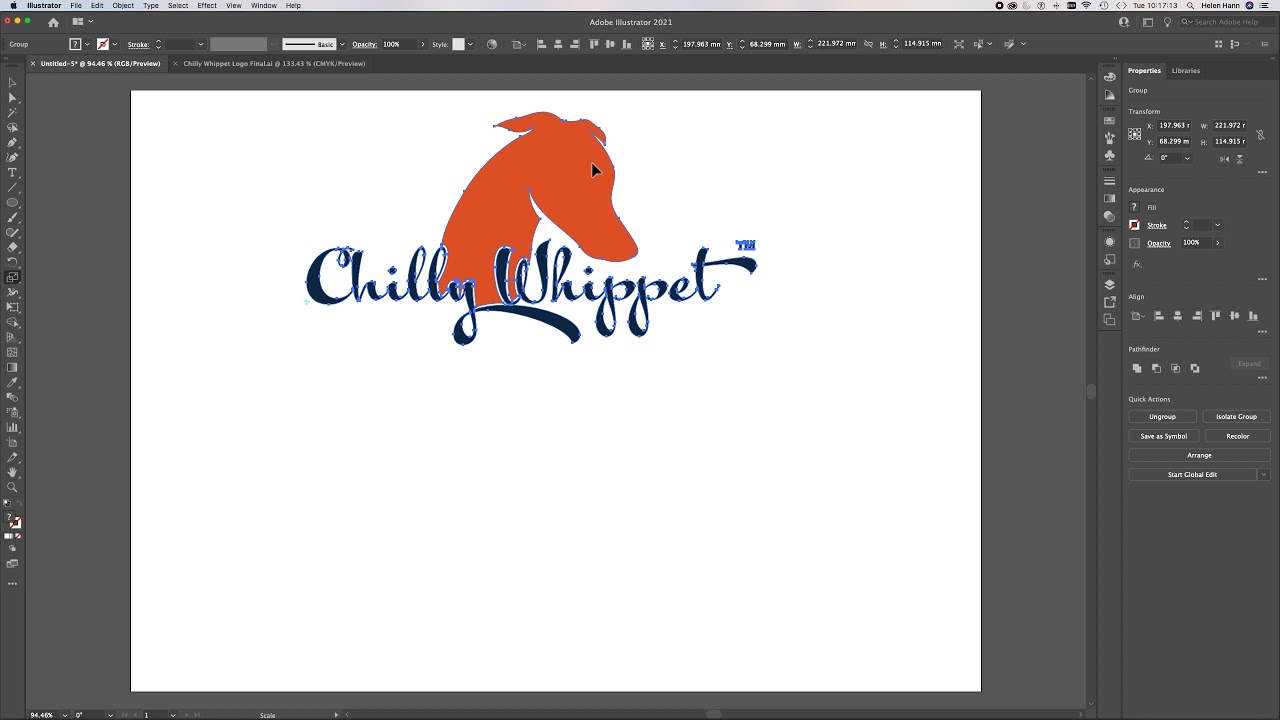Select reference point locator in Transform
This screenshot has width=1280, height=720.
coord(1135,133)
